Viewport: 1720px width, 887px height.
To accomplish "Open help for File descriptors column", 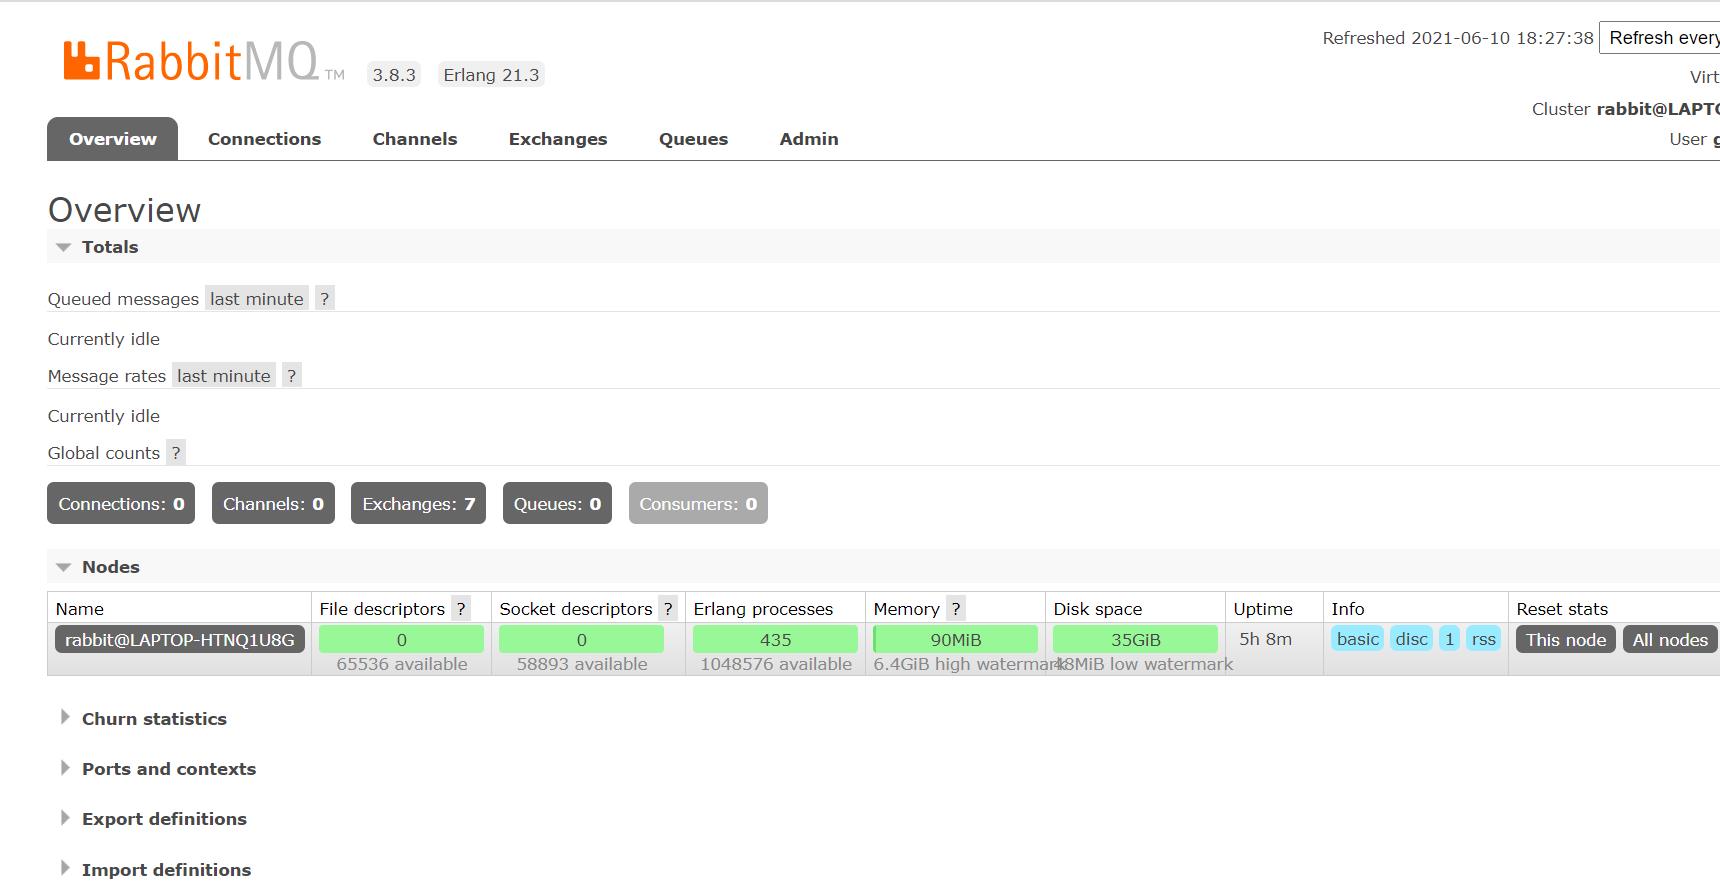I will (x=460, y=608).
